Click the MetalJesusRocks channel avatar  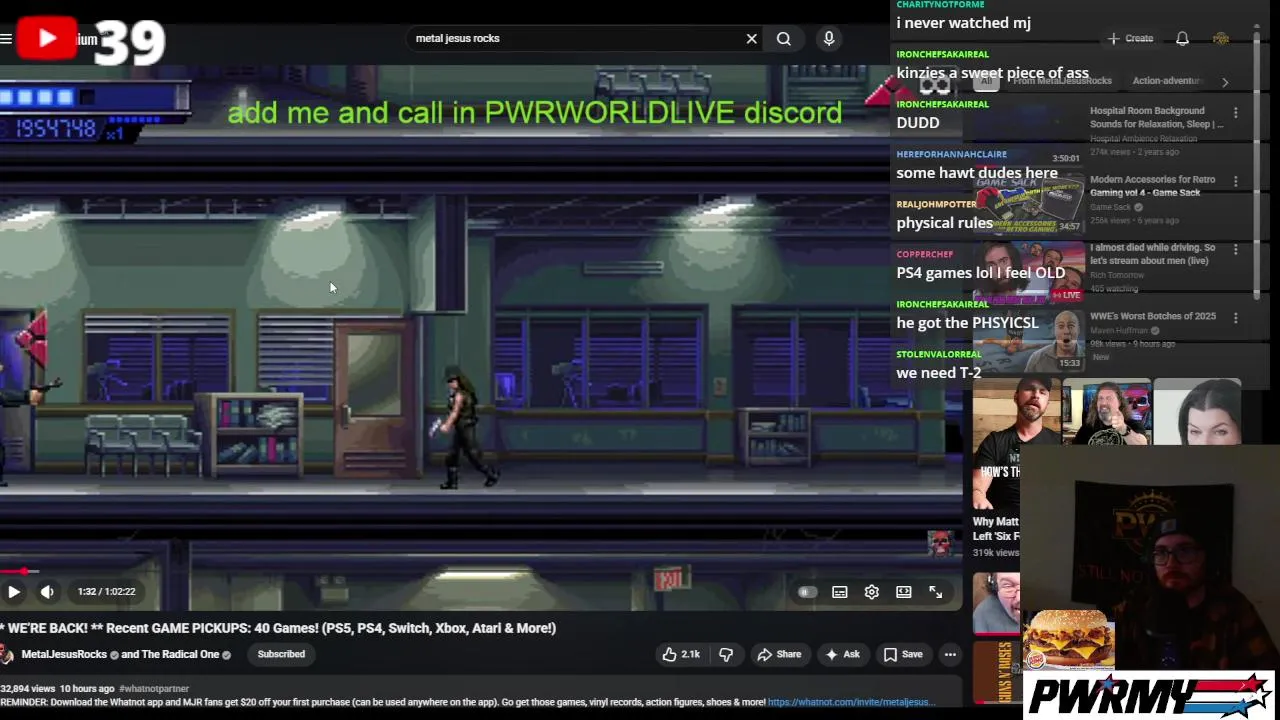pos(6,655)
